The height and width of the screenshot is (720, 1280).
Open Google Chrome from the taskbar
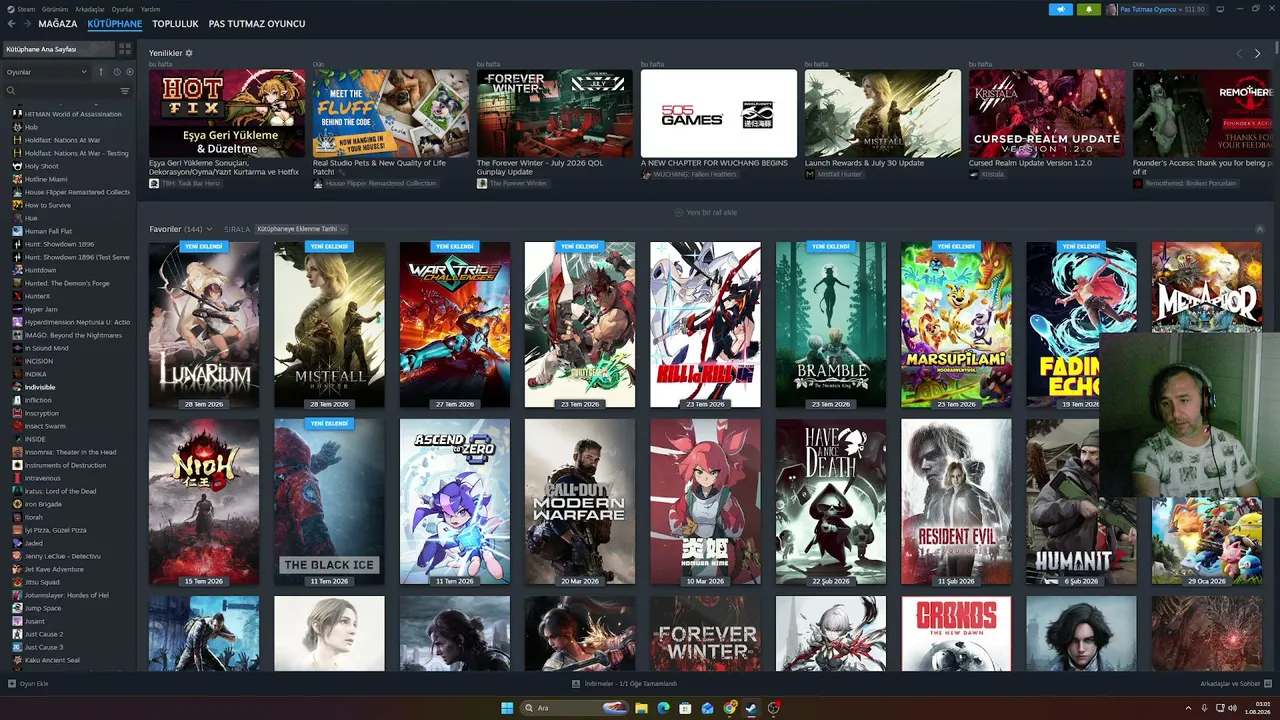point(730,708)
